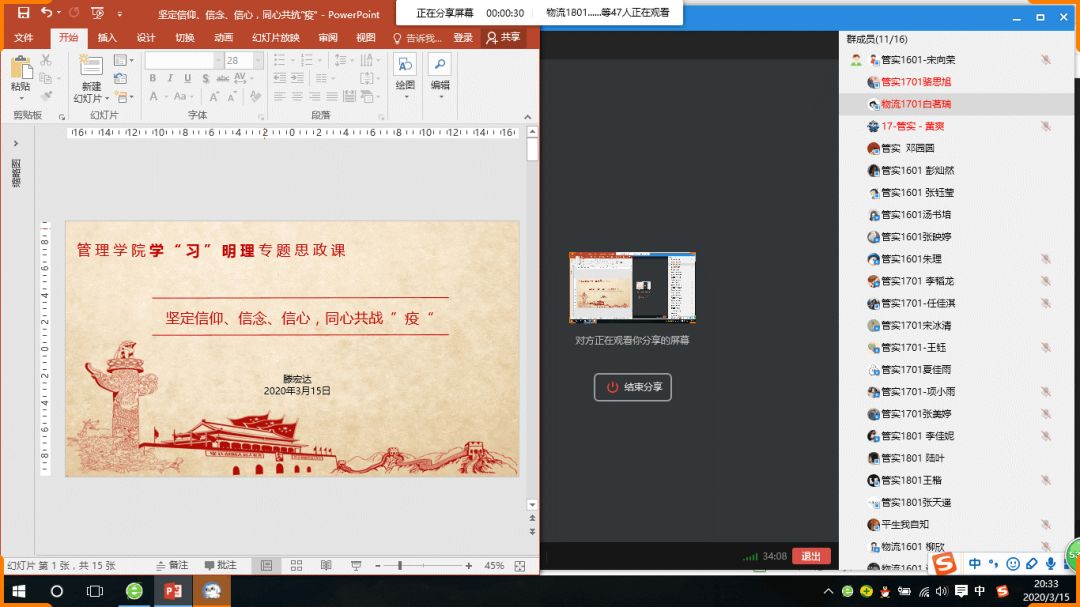Open the 插入 ribbon tab
Screen dimensions: 1080x607
click(x=107, y=38)
